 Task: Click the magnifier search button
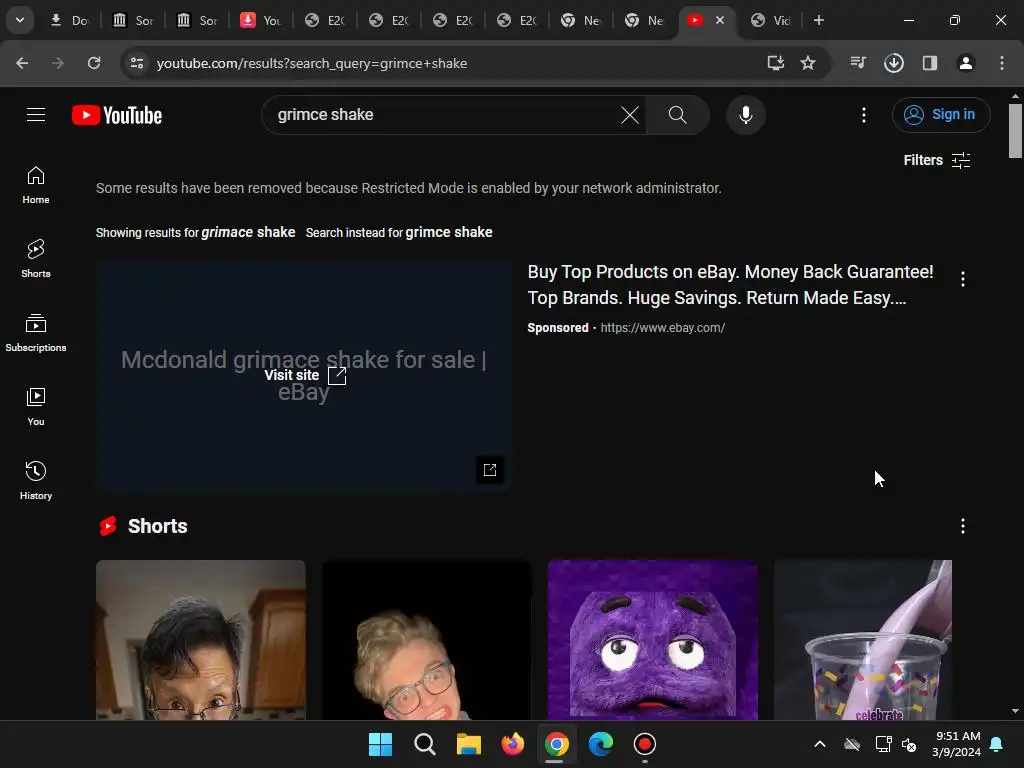(x=678, y=115)
